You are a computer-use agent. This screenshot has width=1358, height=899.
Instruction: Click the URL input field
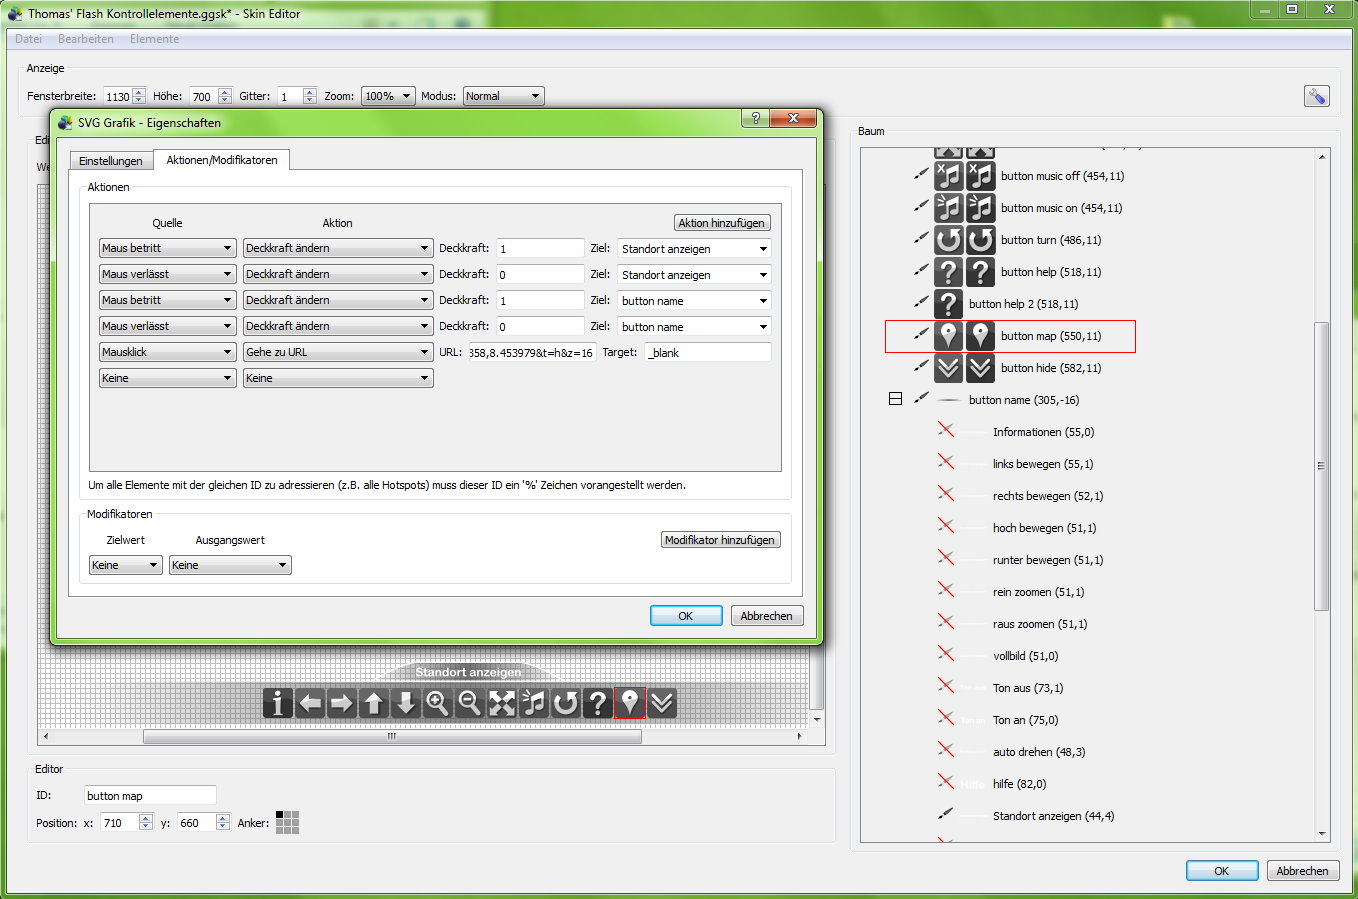pos(530,352)
